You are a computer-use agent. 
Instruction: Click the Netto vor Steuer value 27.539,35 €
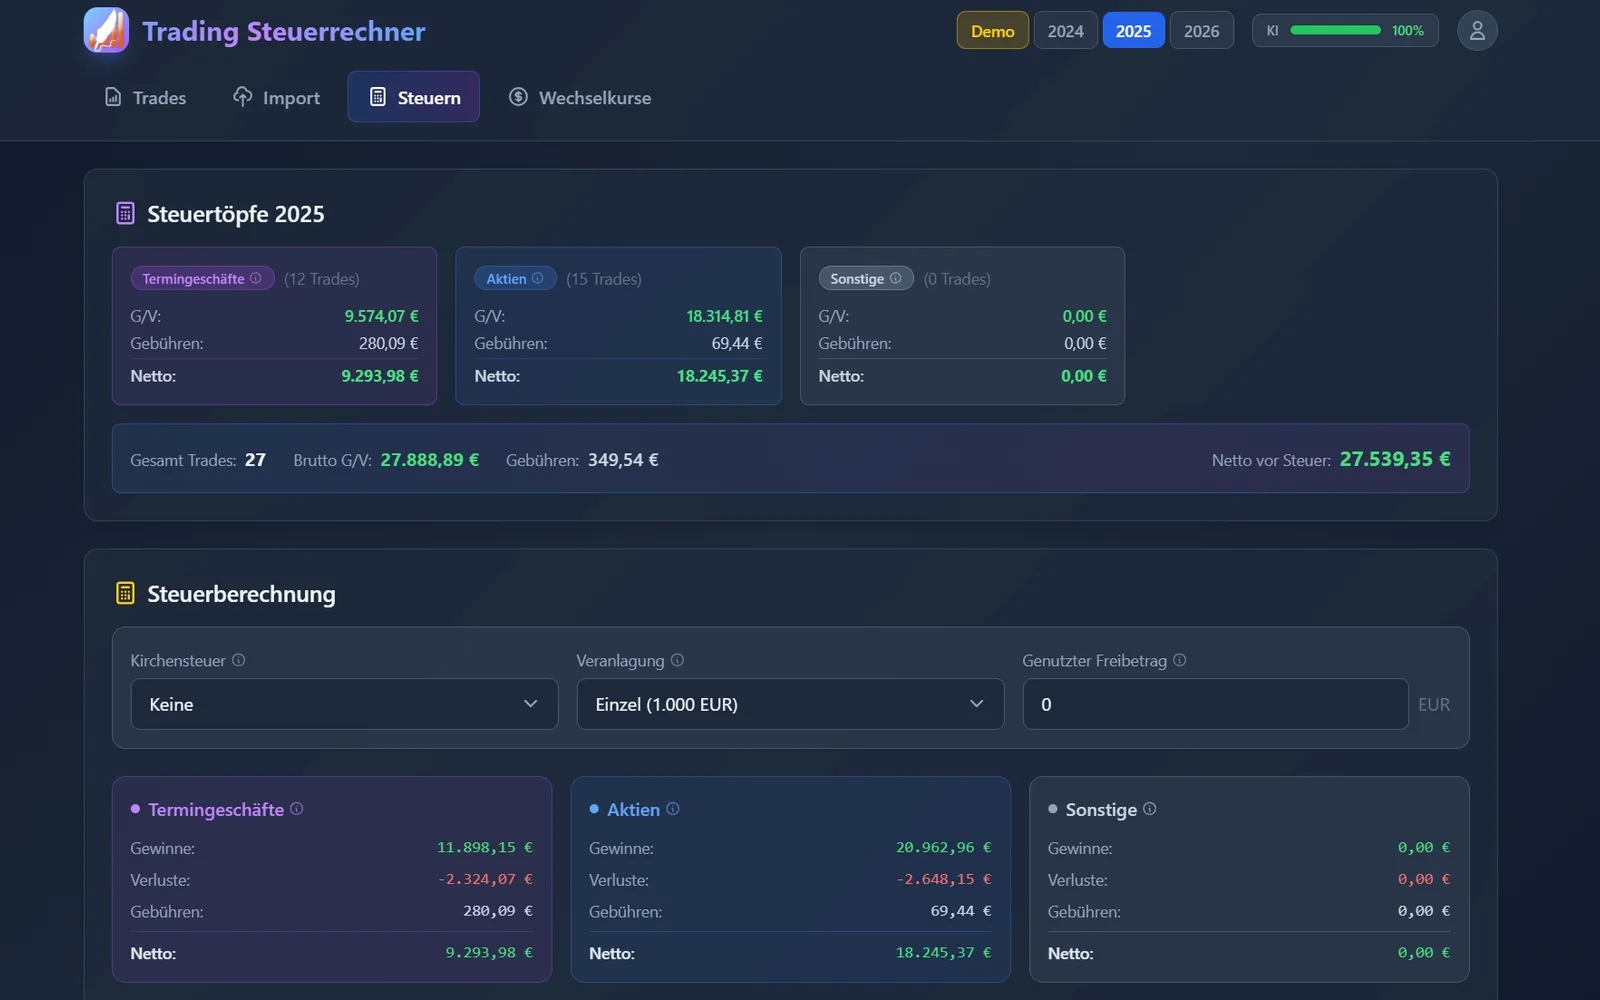[1395, 459]
